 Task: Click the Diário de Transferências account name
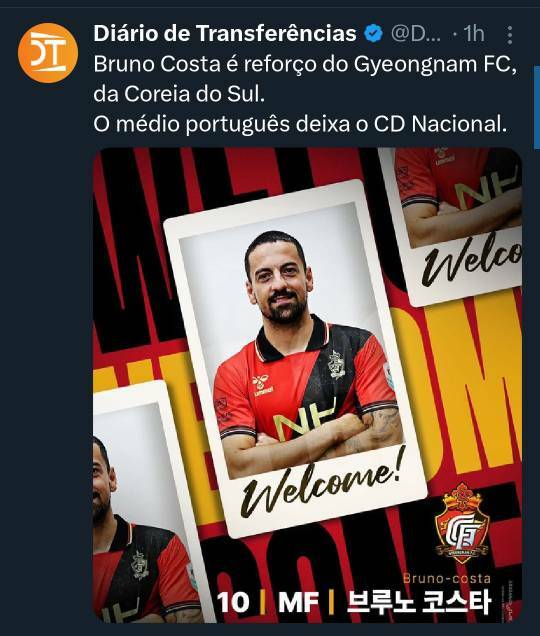(x=225, y=33)
